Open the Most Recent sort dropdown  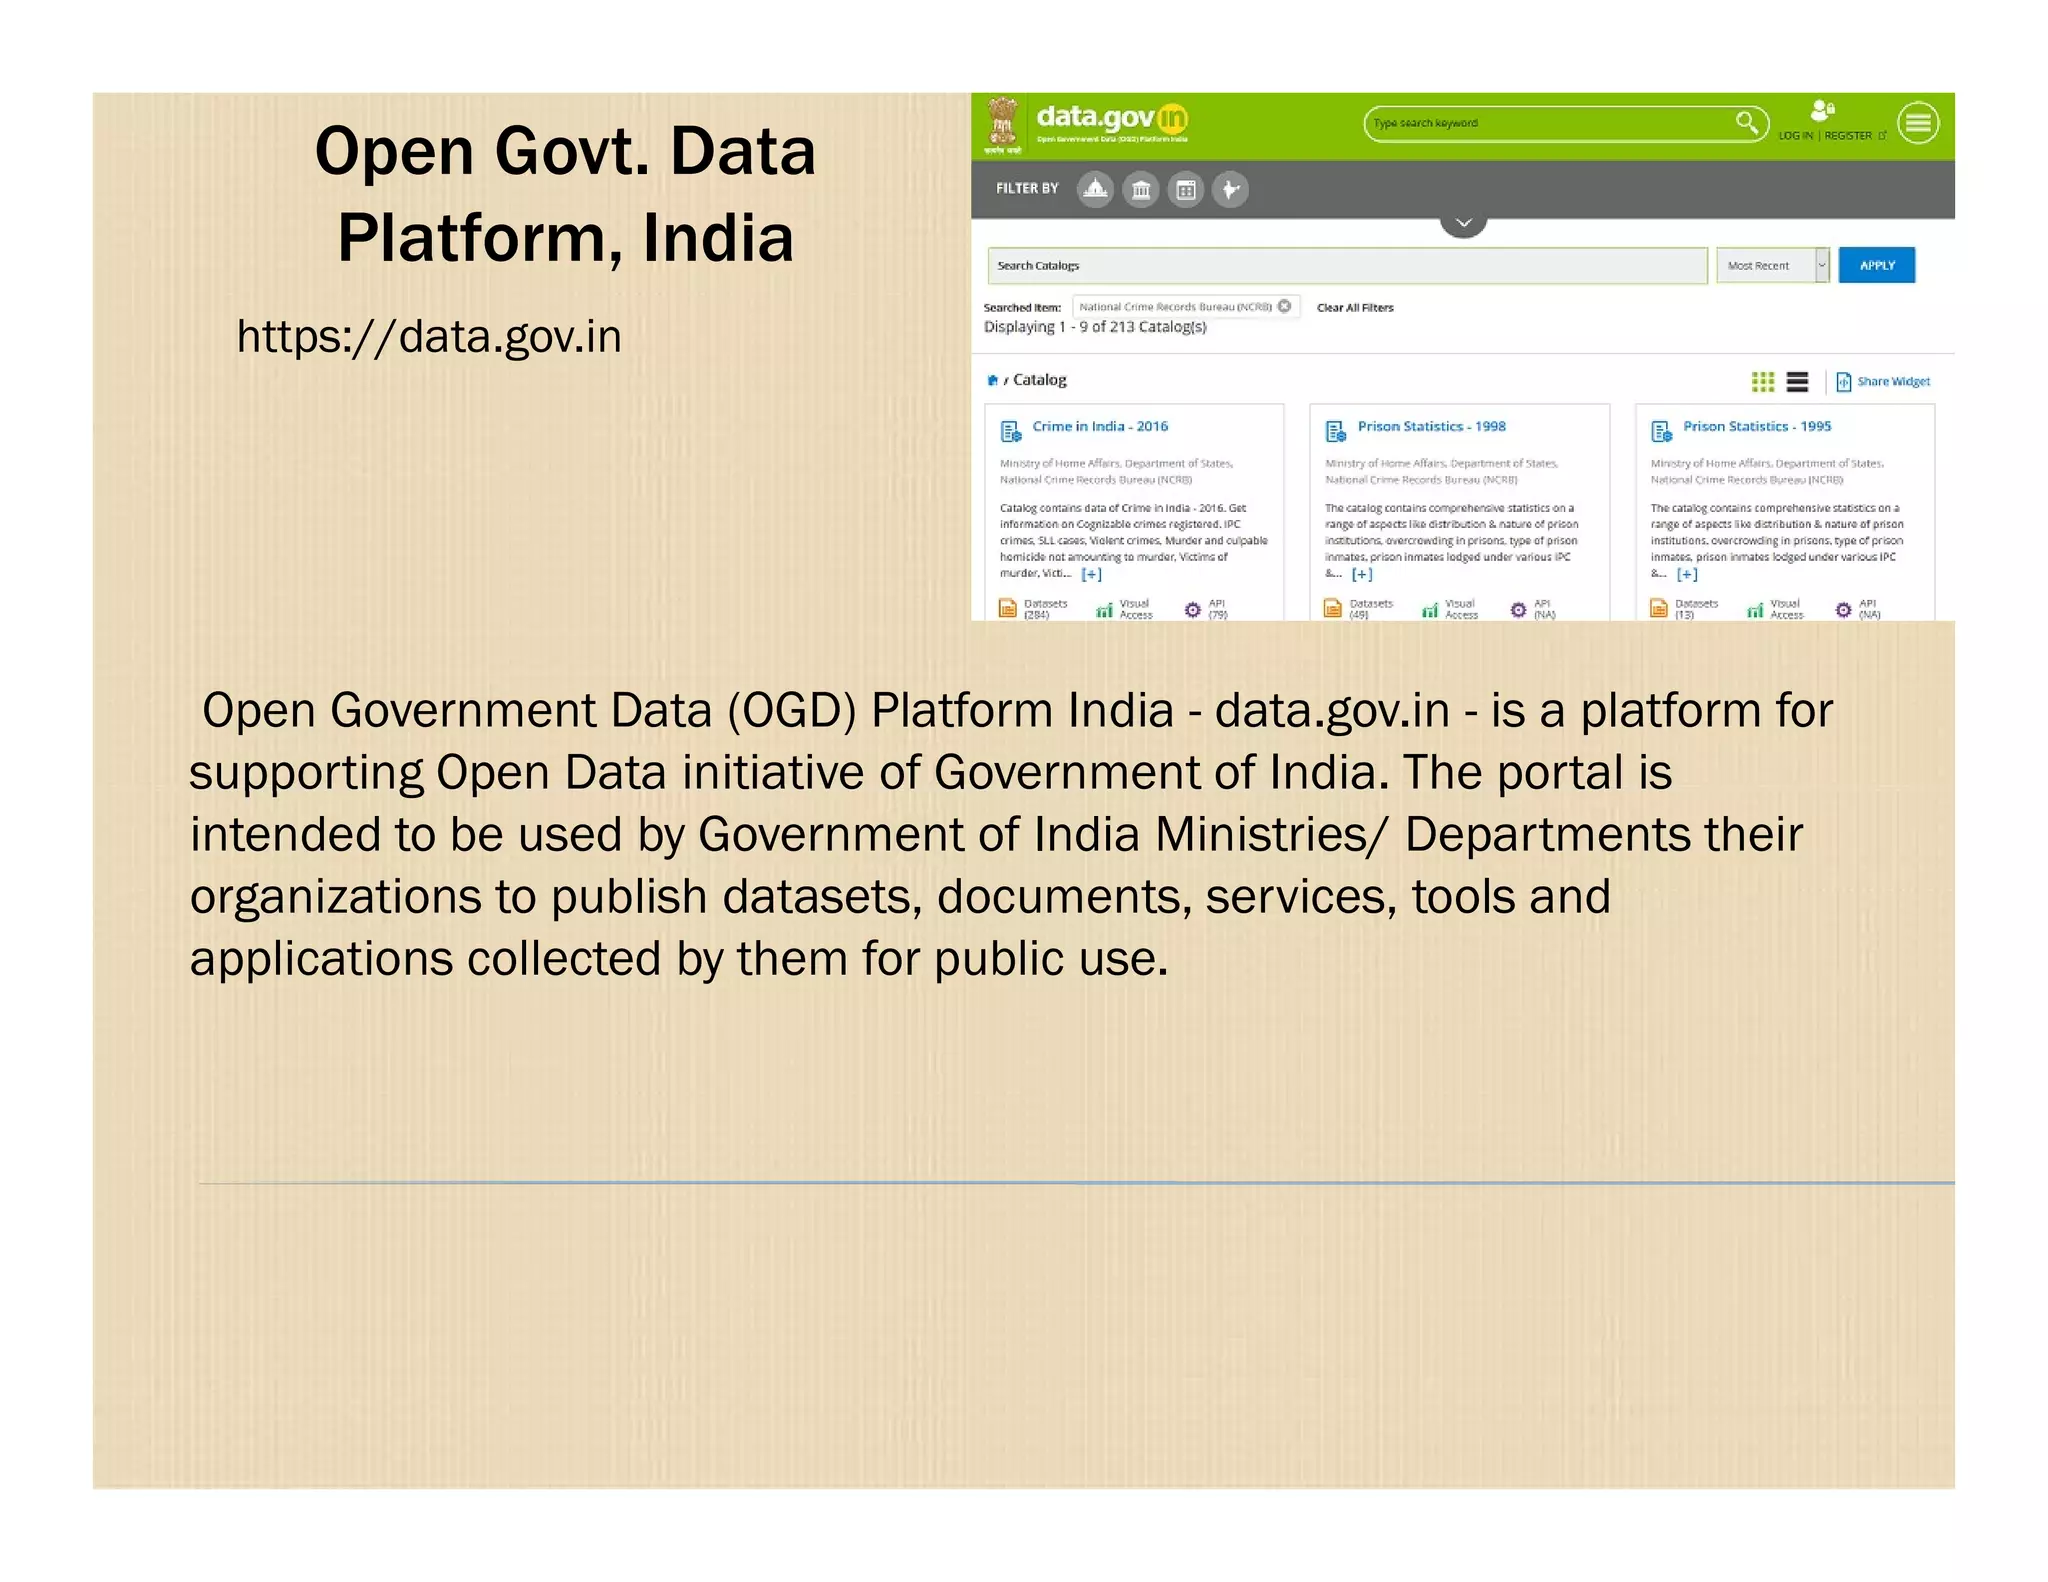click(x=1772, y=265)
